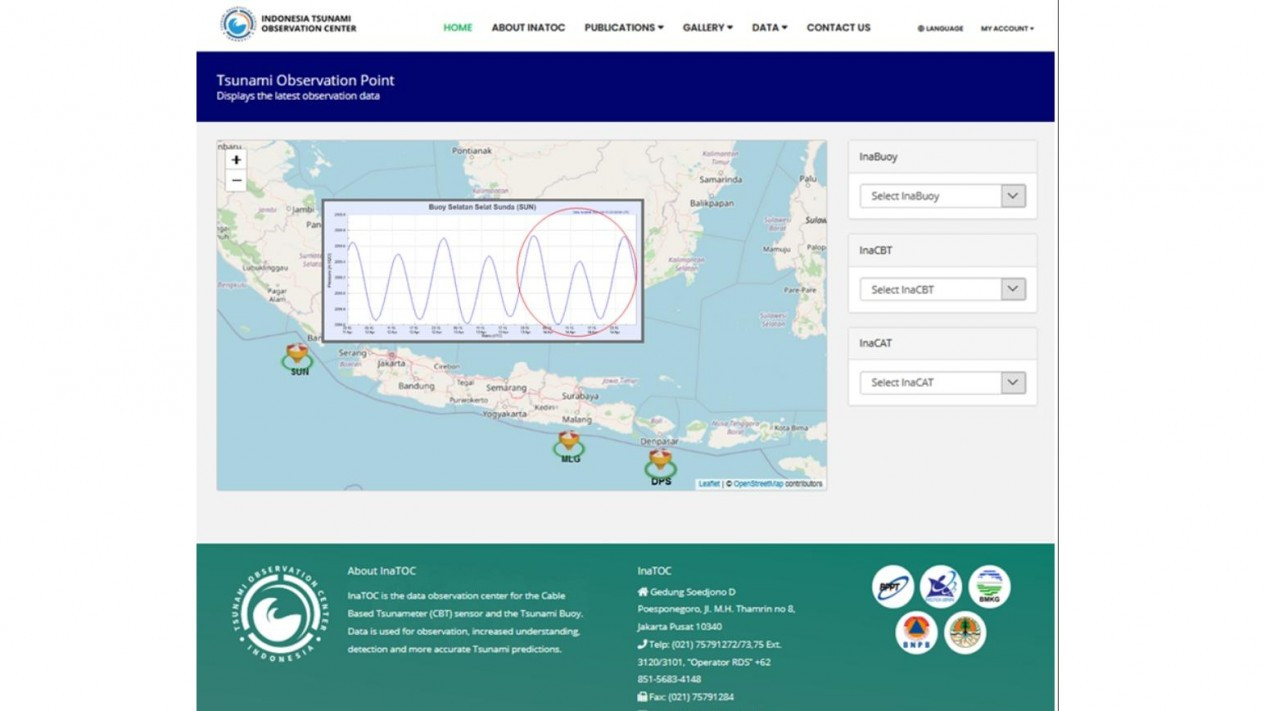Viewport: 1265px width, 711px height.
Task: Click the Jakarta label on the map
Action: pos(391,364)
